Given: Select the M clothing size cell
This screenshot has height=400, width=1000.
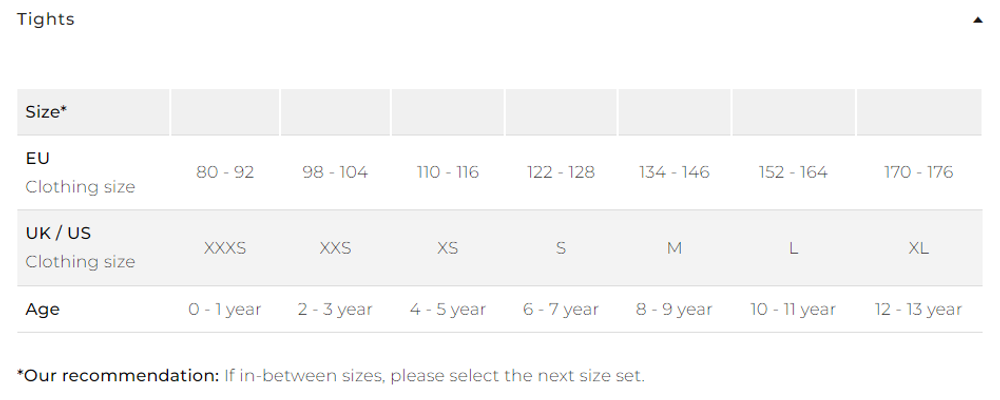Looking at the screenshot, I should click(674, 248).
